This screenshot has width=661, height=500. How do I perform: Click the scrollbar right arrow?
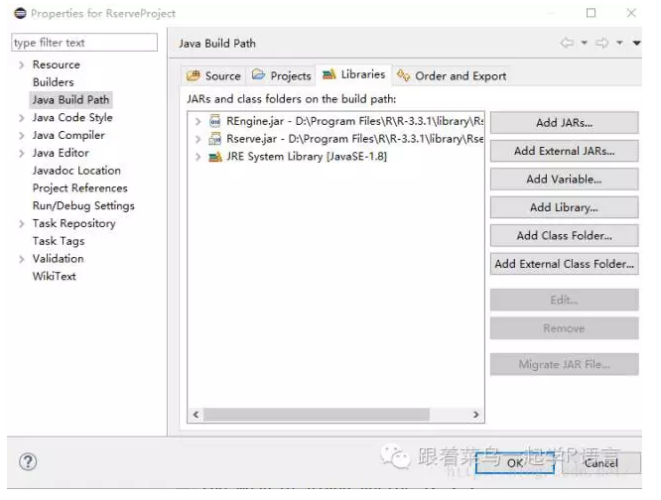point(476,414)
